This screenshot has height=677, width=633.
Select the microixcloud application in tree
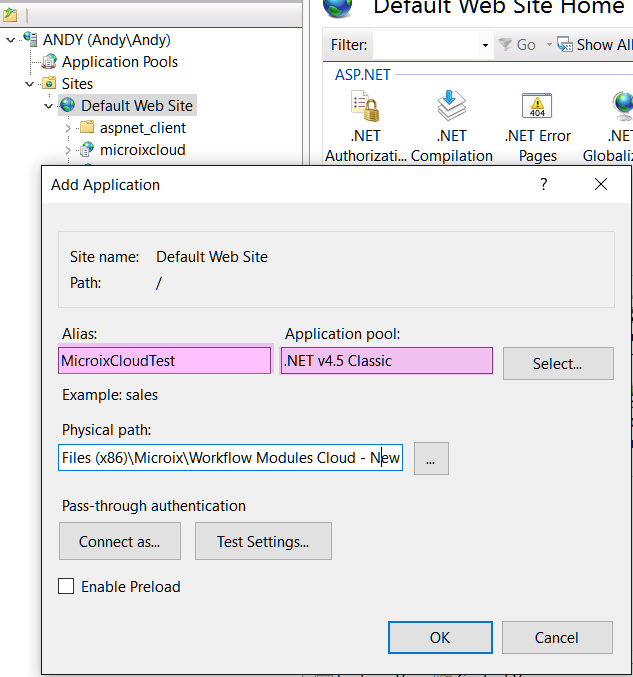(142, 150)
